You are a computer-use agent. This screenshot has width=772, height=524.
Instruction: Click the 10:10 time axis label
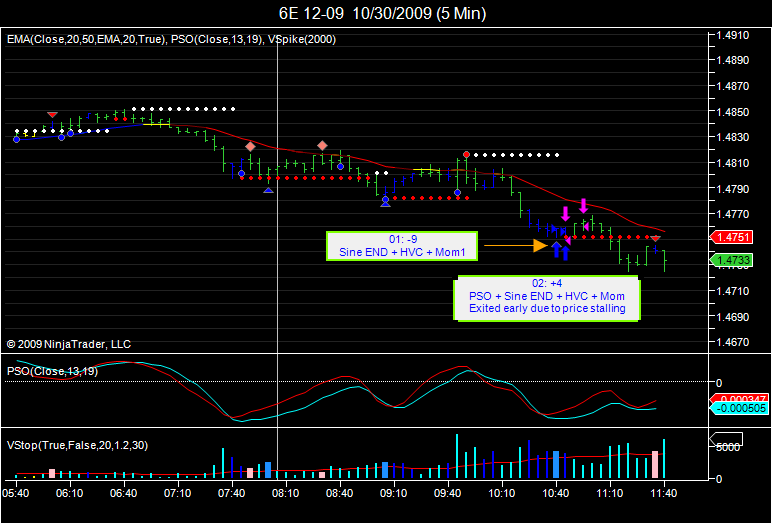[502, 492]
